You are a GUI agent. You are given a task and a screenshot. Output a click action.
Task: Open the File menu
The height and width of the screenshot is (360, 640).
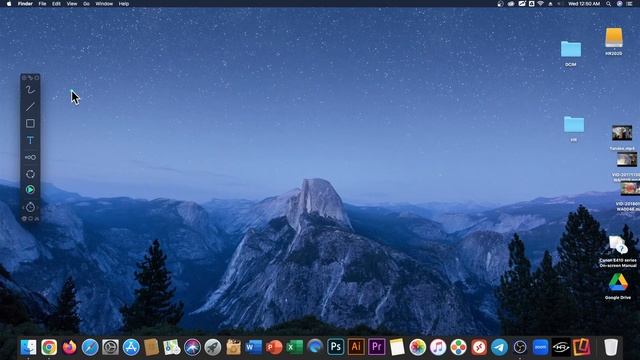42,4
